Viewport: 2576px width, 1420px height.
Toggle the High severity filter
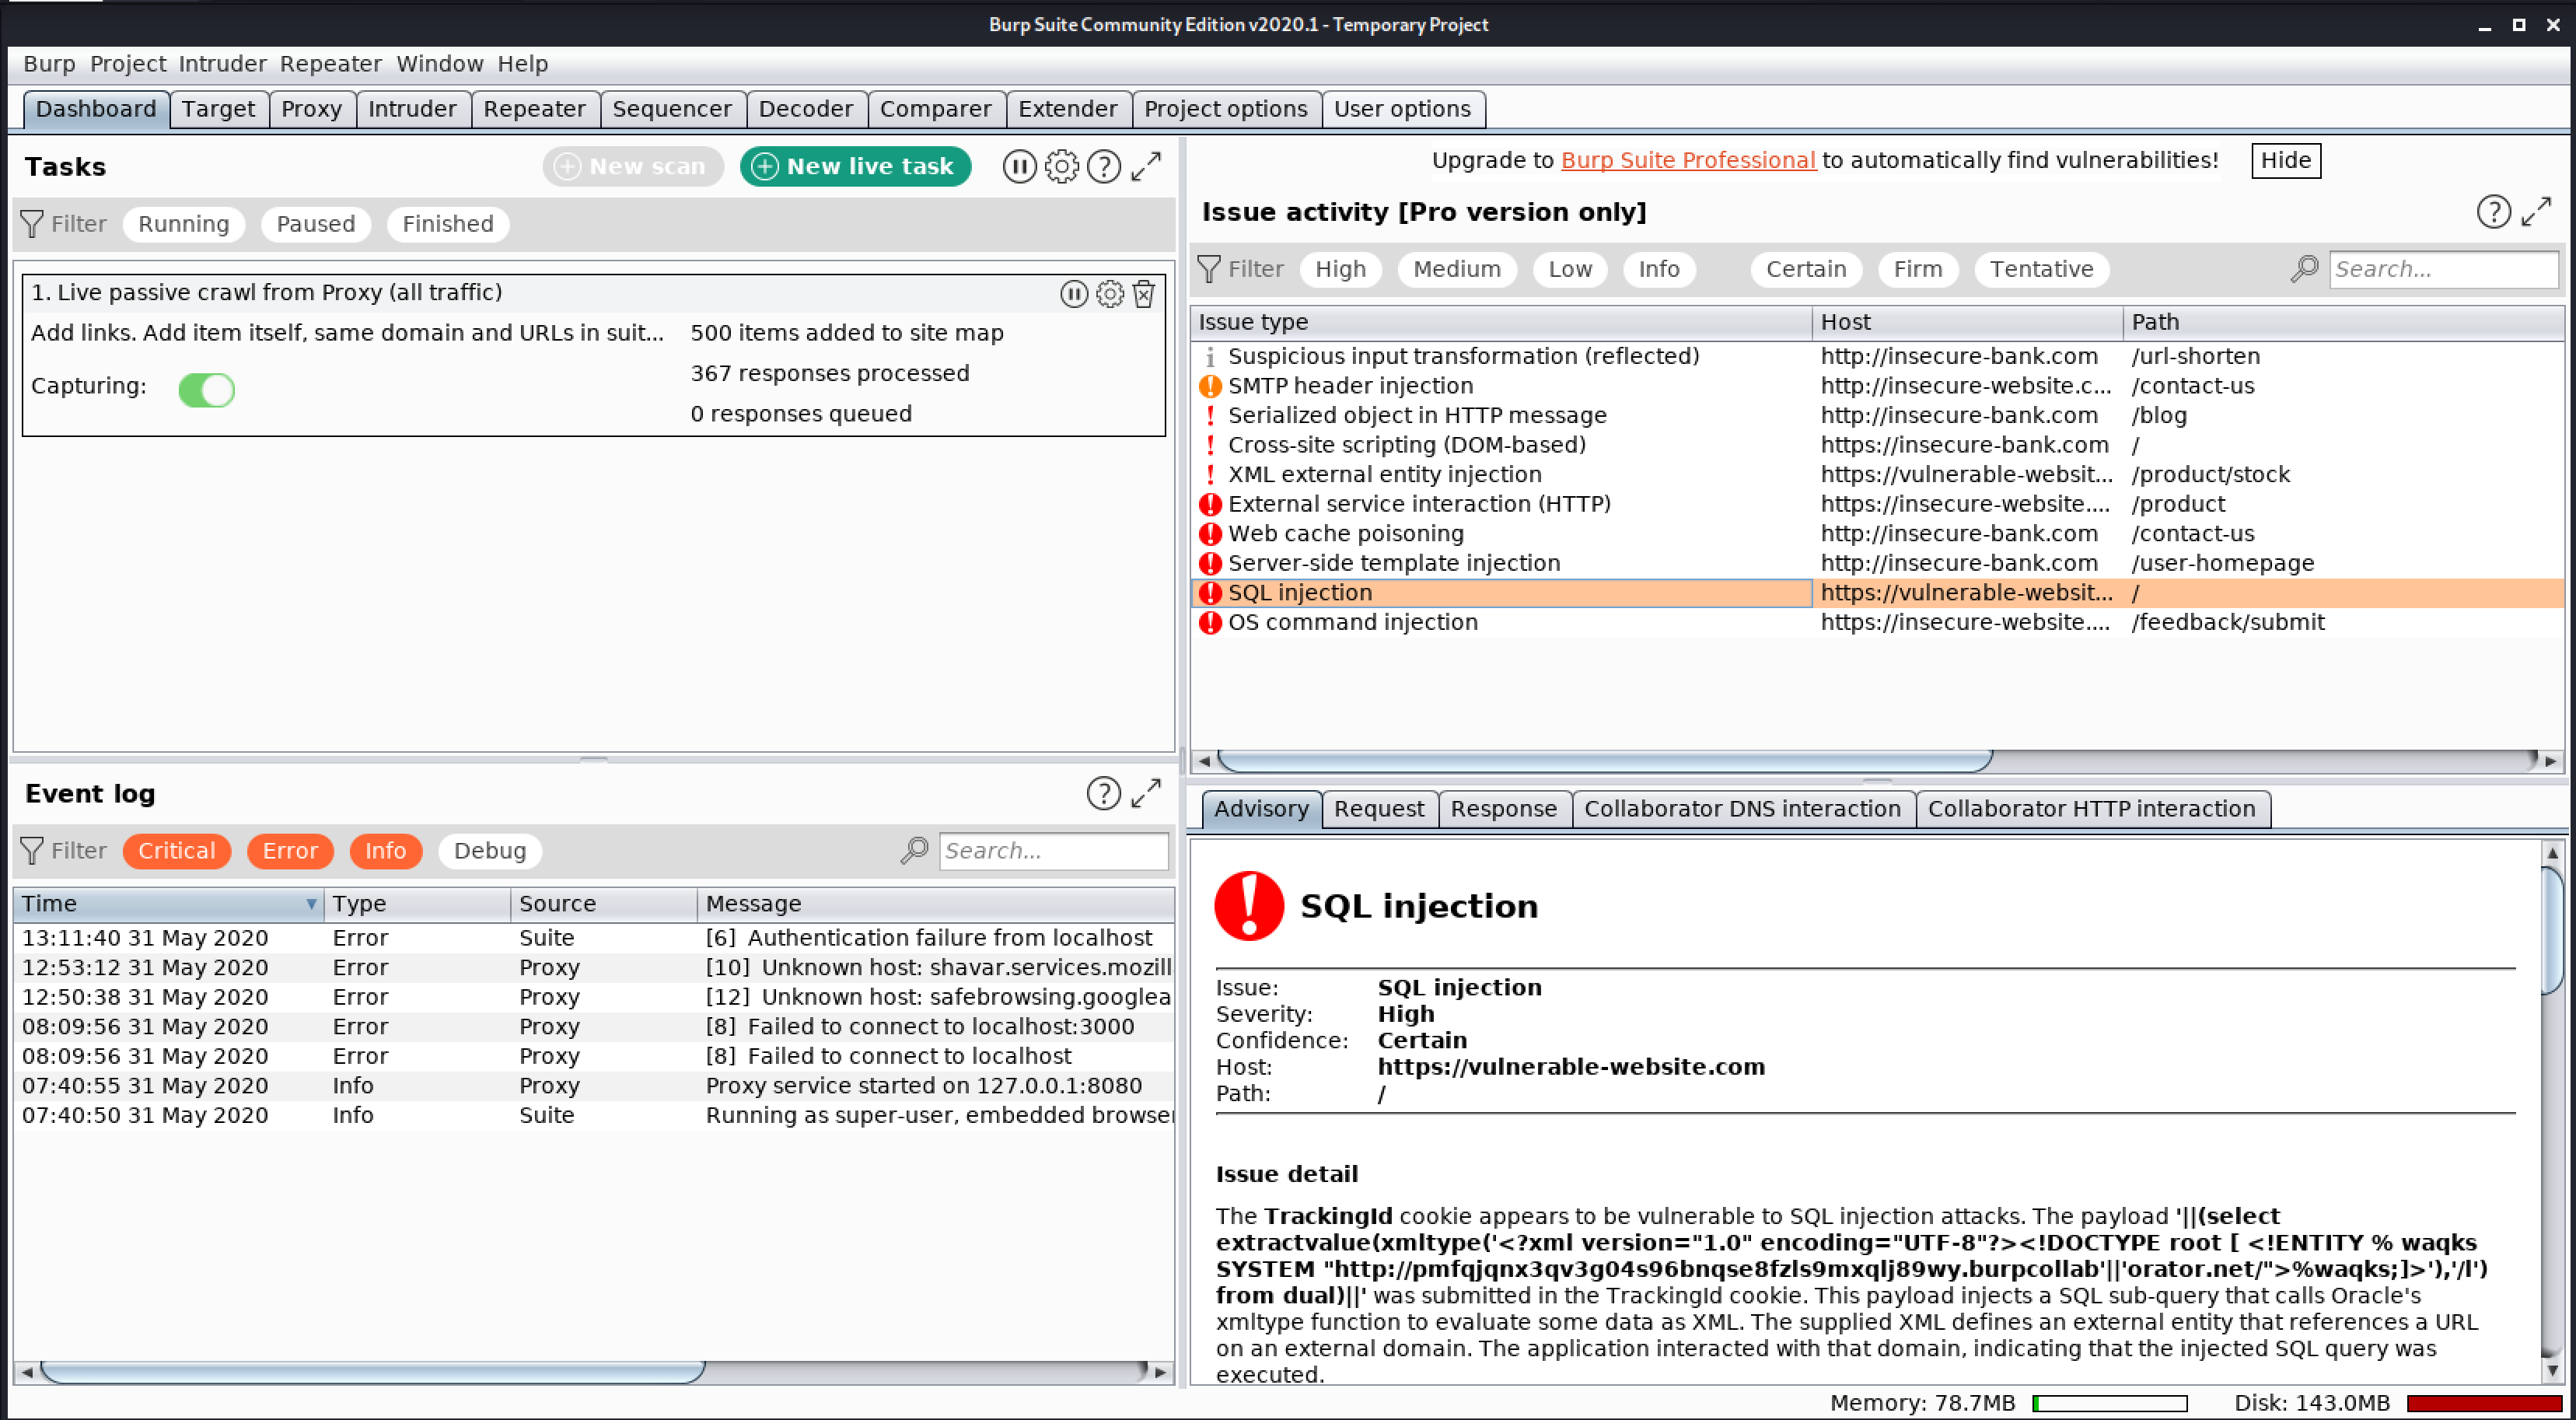click(1340, 269)
